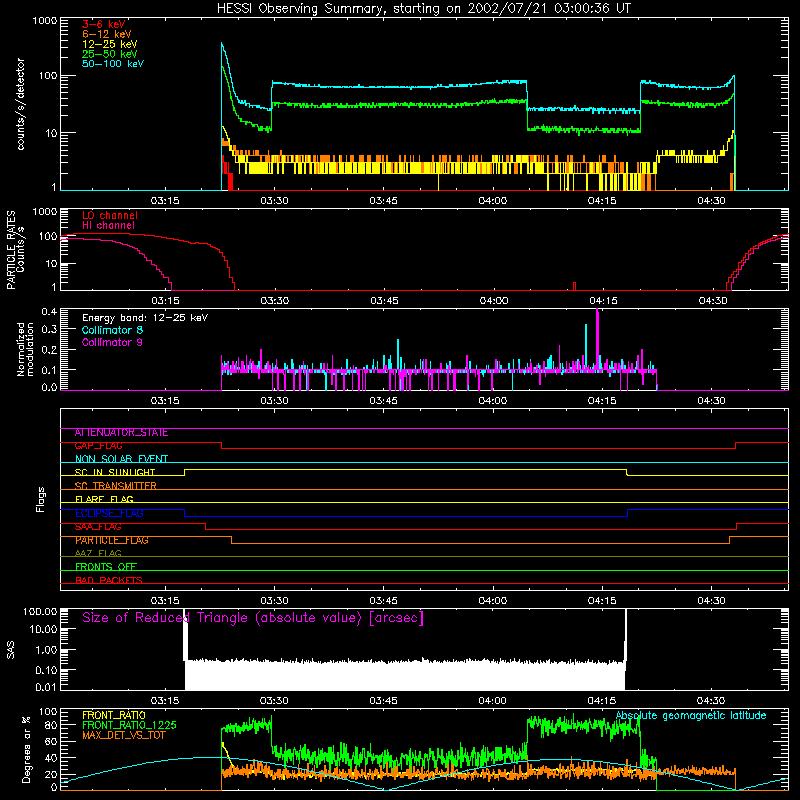Click the SC_TRANSMITTER flag label
Screen dimensions: 800x800
pos(115,486)
